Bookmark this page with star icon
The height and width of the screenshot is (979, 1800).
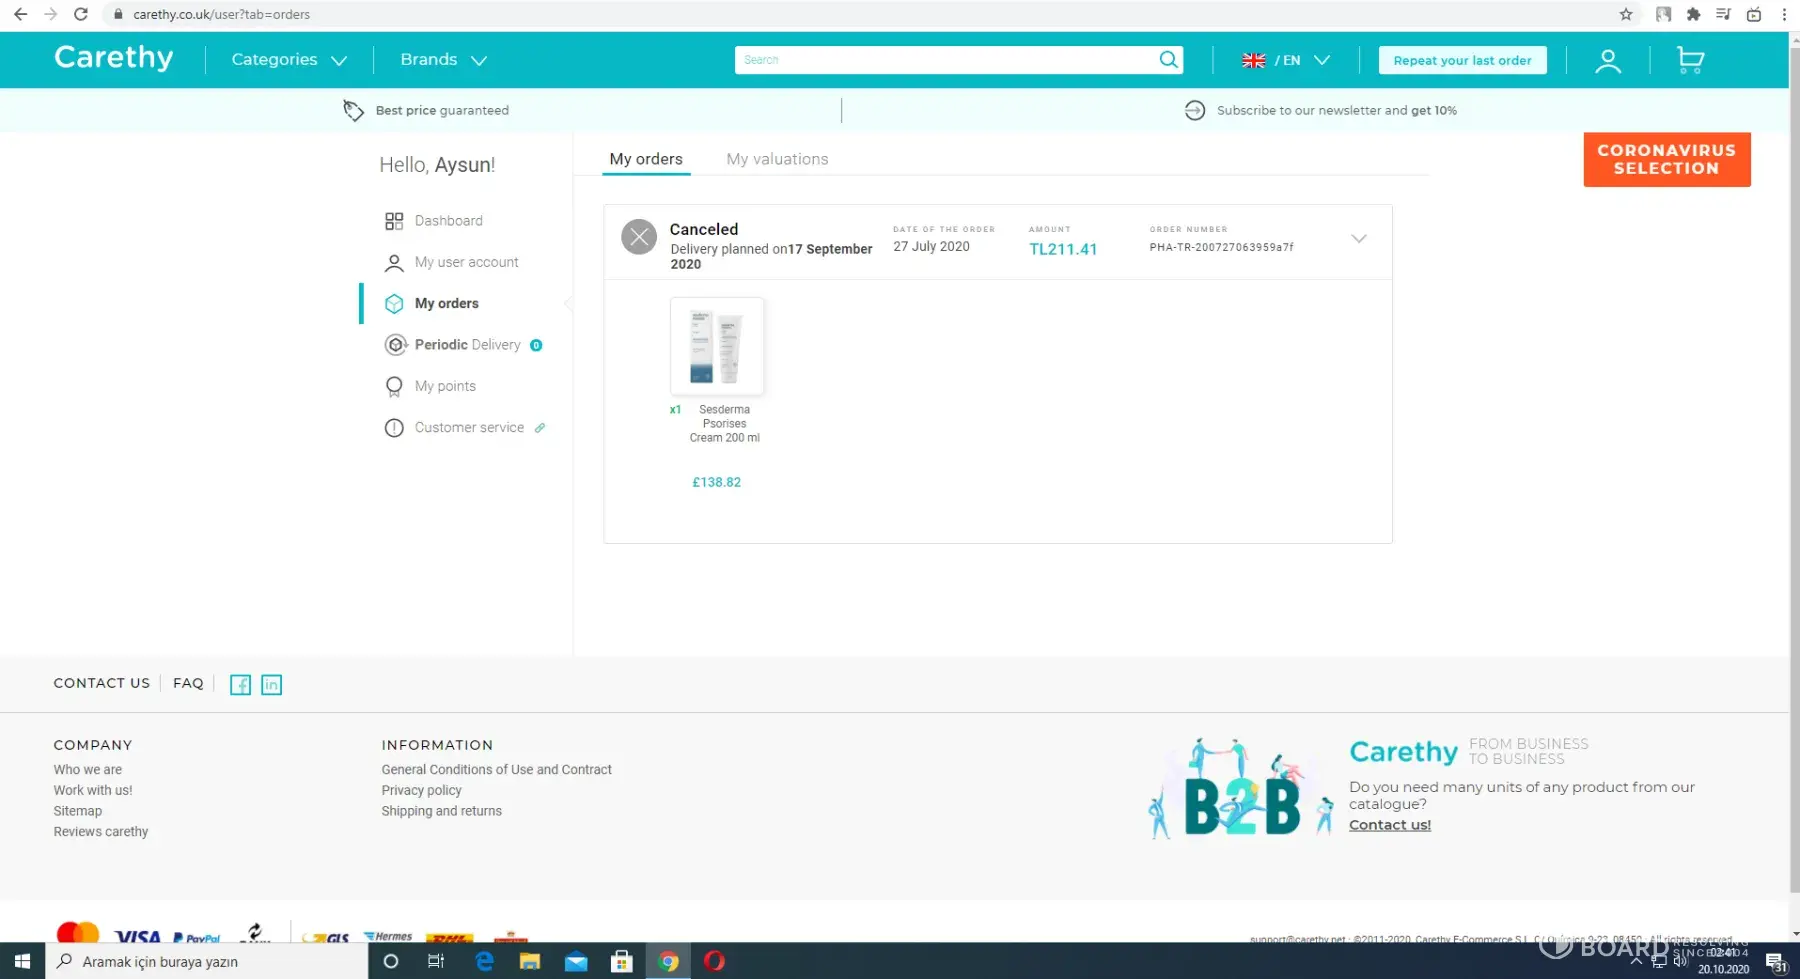coord(1626,14)
